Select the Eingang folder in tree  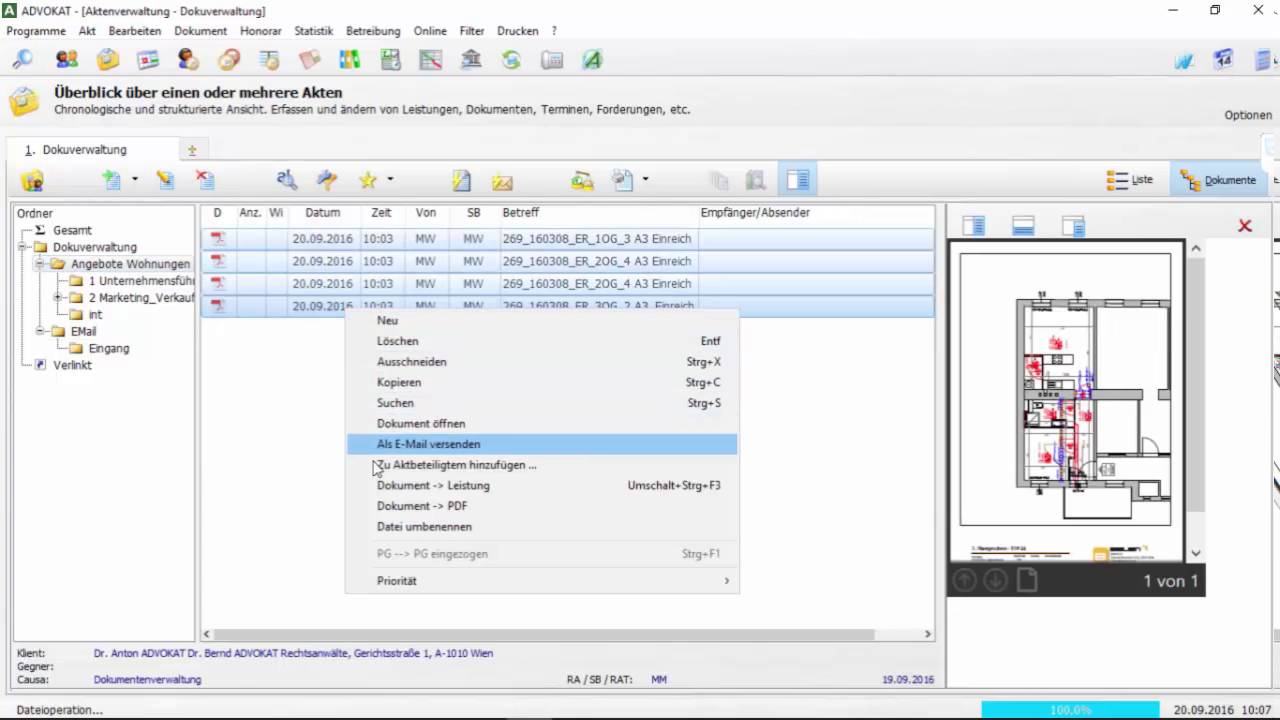pyautogui.click(x=109, y=348)
